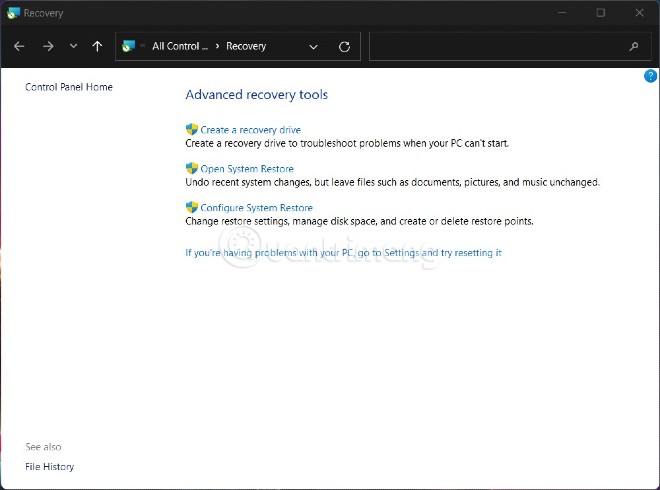660x490 pixels.
Task: Expand the breadcrumb separator arrow before Recovery
Action: (x=217, y=46)
